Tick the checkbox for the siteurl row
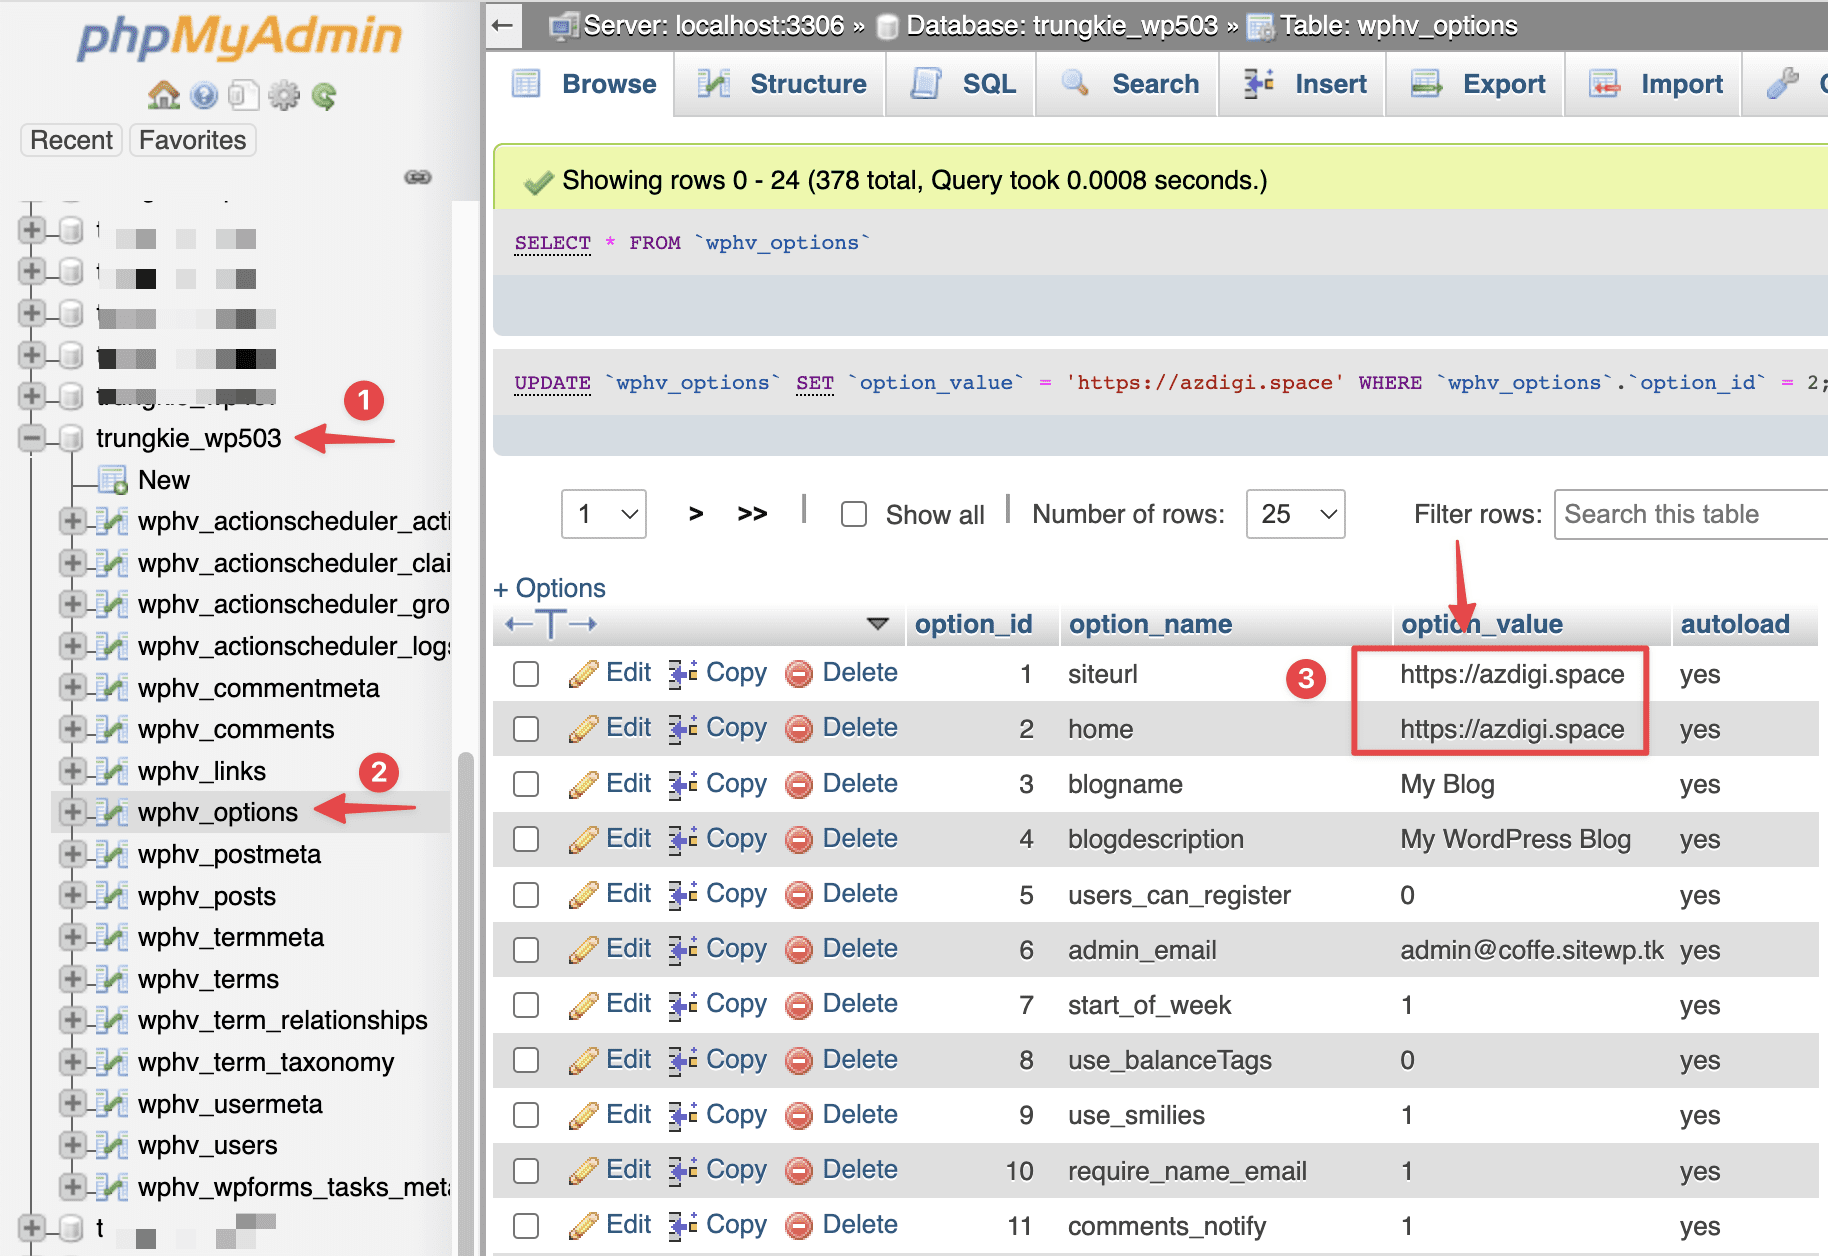 tap(526, 674)
